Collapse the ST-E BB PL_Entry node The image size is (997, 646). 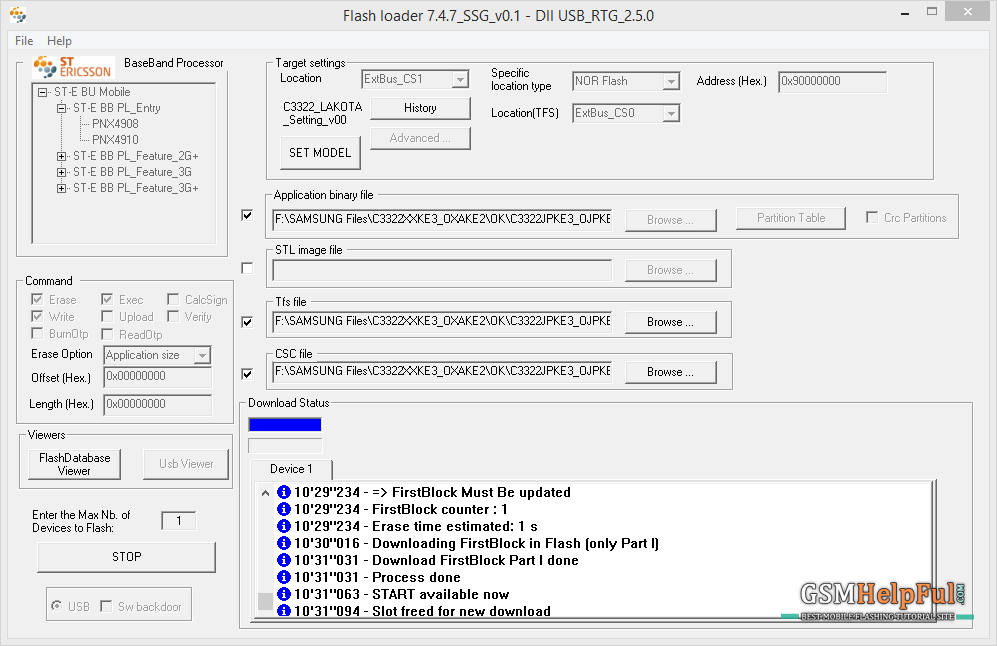pyautogui.click(x=61, y=108)
